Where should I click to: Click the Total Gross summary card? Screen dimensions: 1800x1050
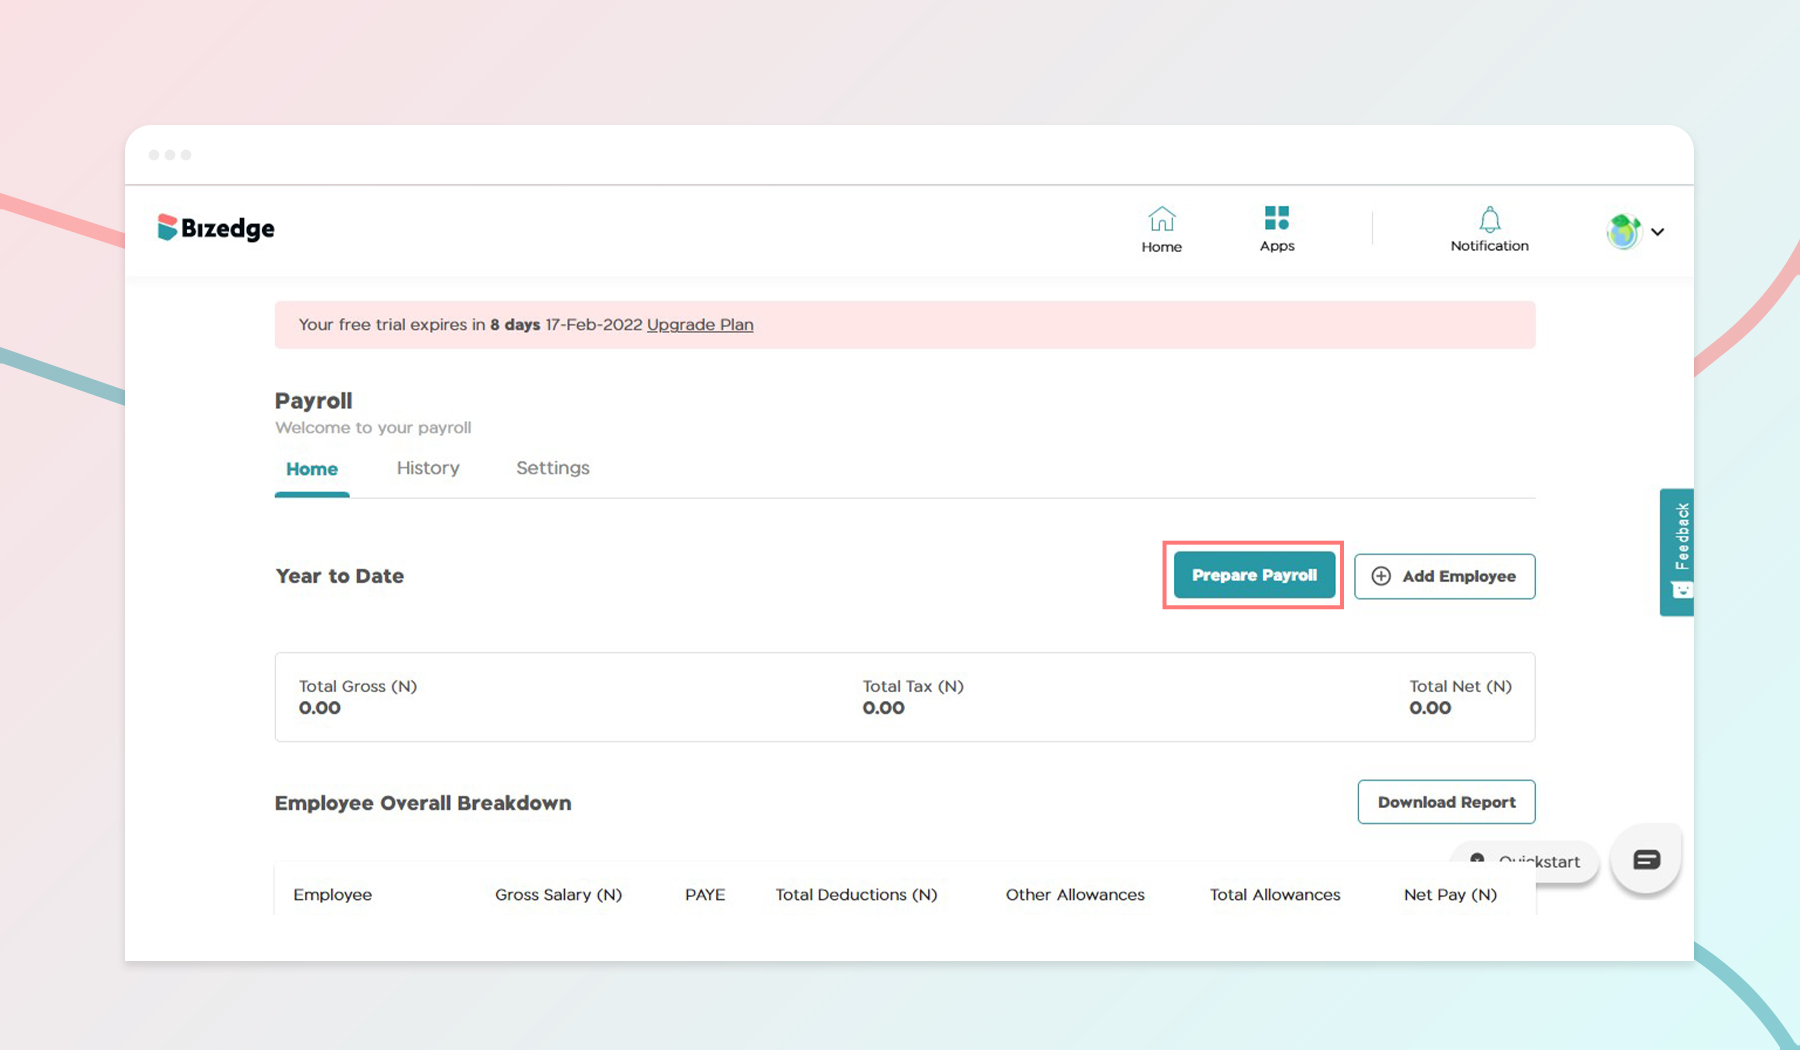point(358,697)
